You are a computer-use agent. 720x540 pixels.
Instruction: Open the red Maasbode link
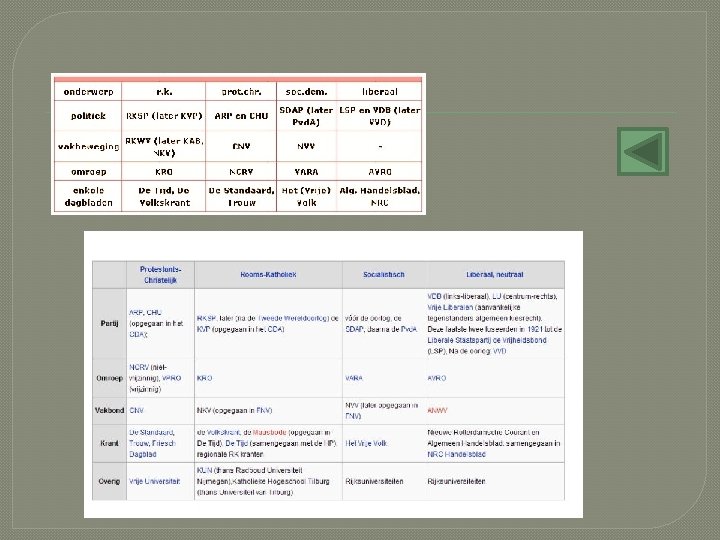pyautogui.click(x=270, y=433)
